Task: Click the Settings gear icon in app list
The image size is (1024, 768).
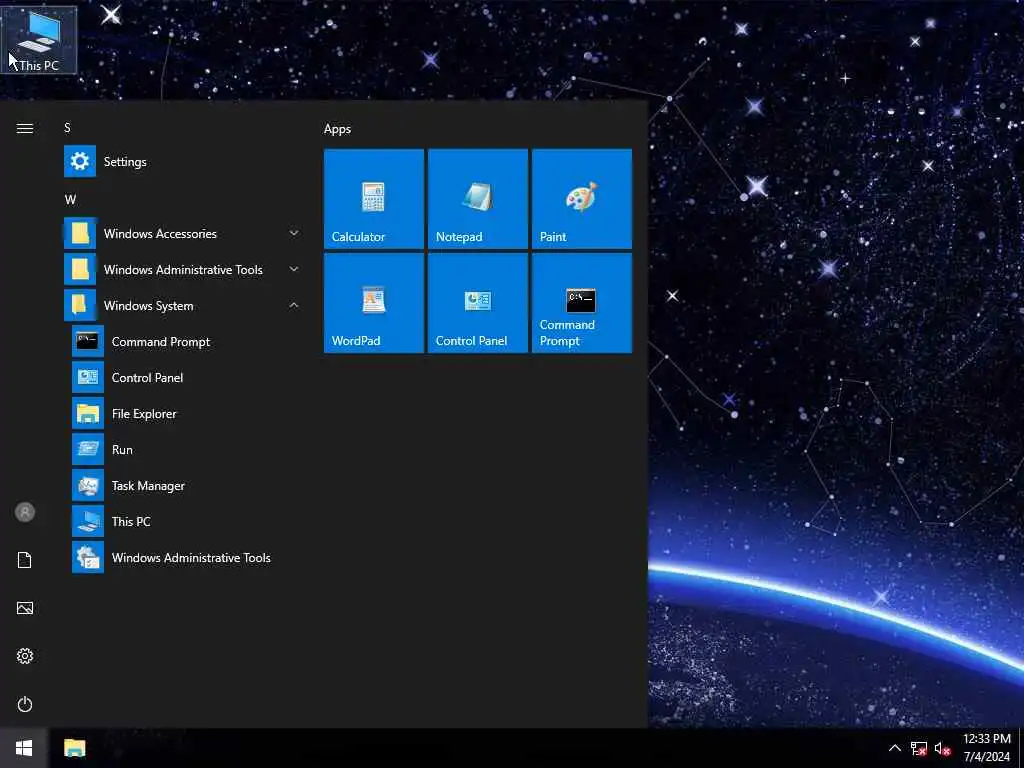Action: [80, 161]
